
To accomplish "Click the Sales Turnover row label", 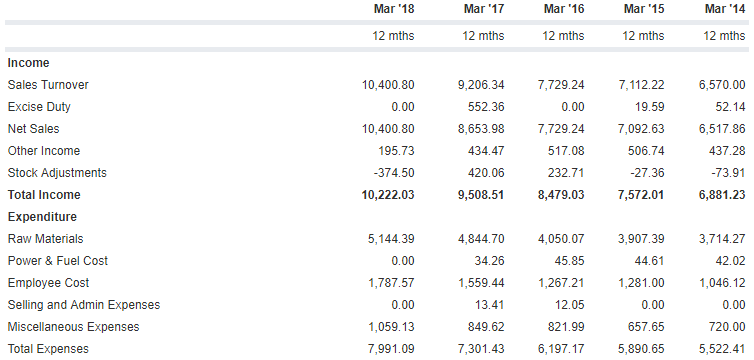I will [48, 85].
